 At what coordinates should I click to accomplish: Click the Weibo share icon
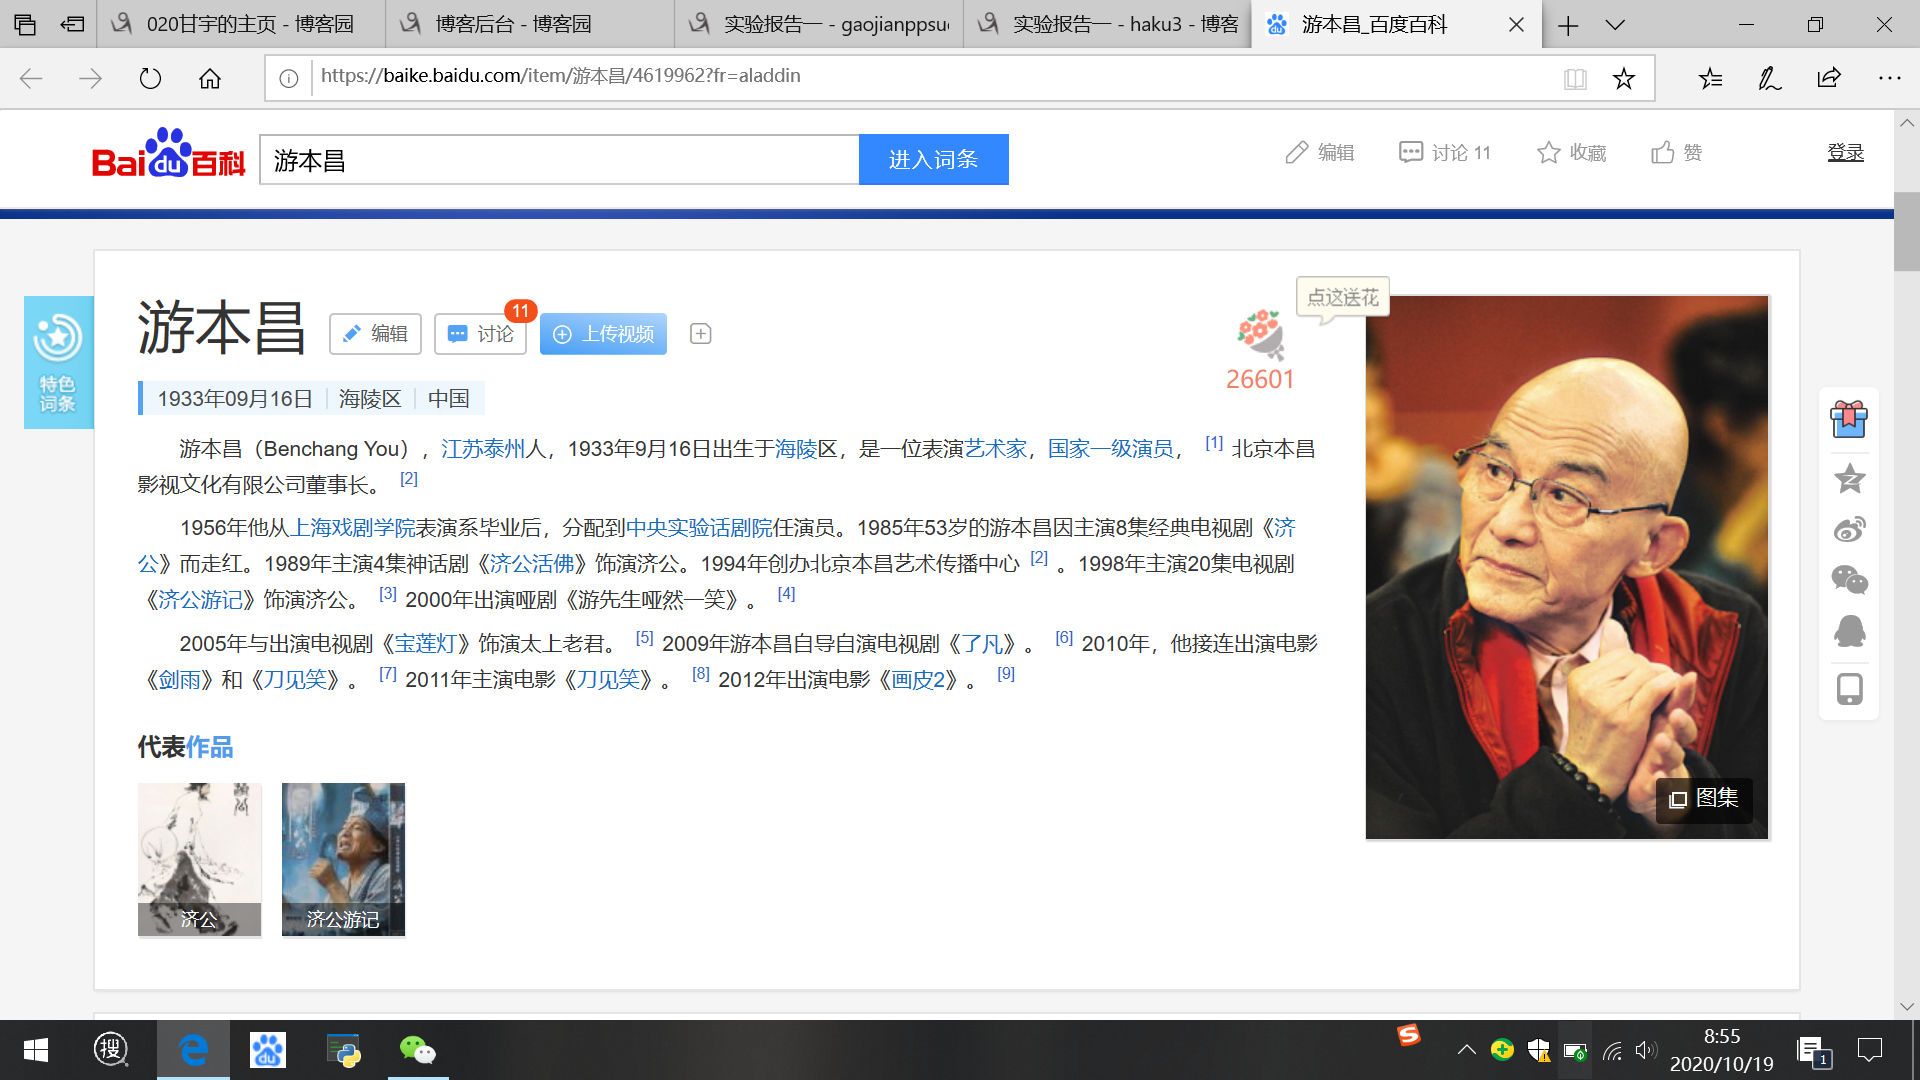(x=1849, y=529)
